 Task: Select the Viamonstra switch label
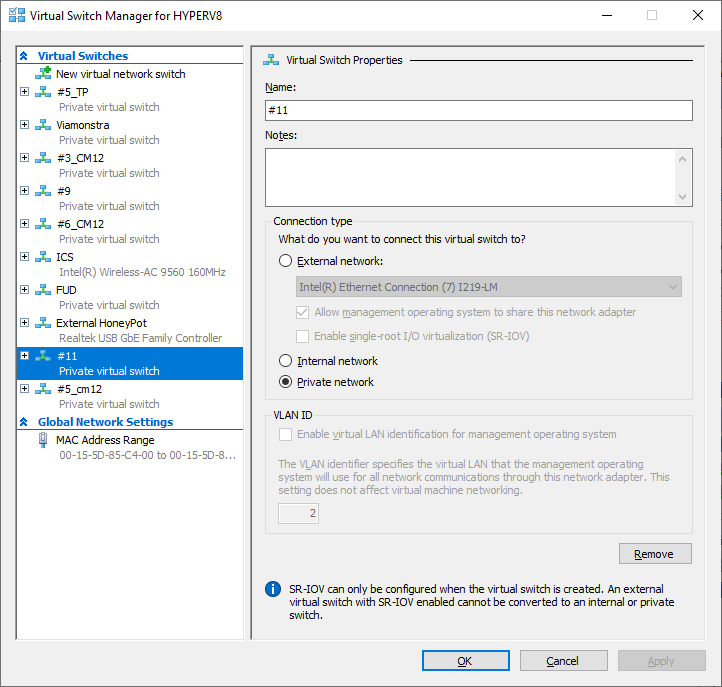click(83, 125)
